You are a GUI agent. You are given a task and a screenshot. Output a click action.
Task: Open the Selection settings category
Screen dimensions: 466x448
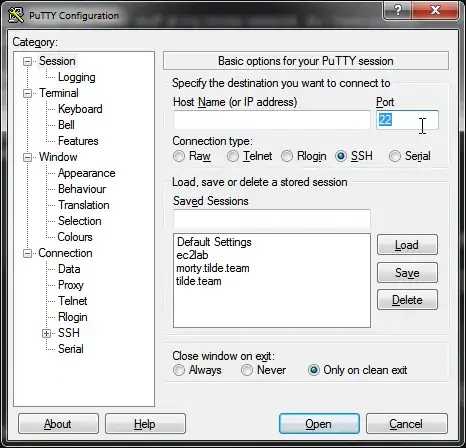(80, 221)
